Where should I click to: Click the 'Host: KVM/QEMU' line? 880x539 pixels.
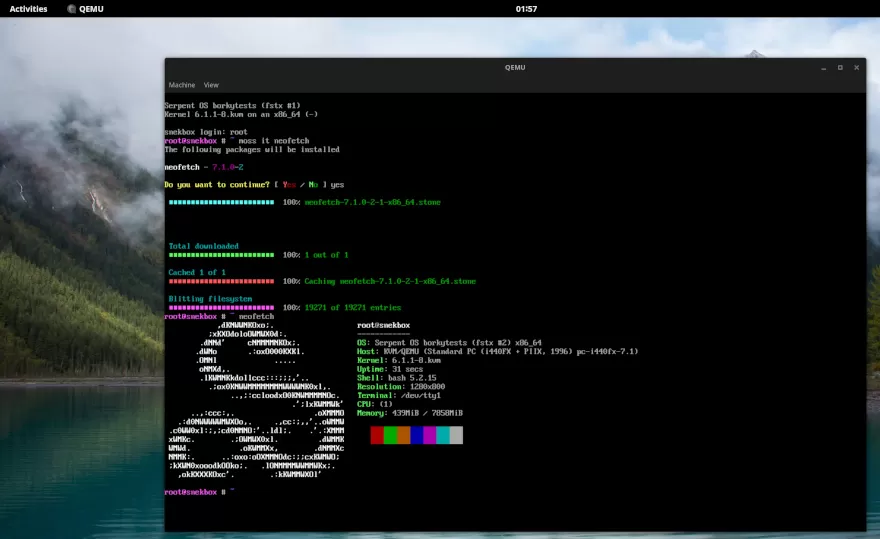tap(498, 351)
